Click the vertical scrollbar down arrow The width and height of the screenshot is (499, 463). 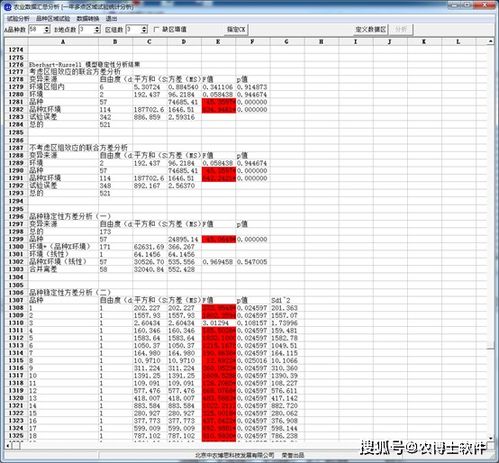[x=490, y=438]
